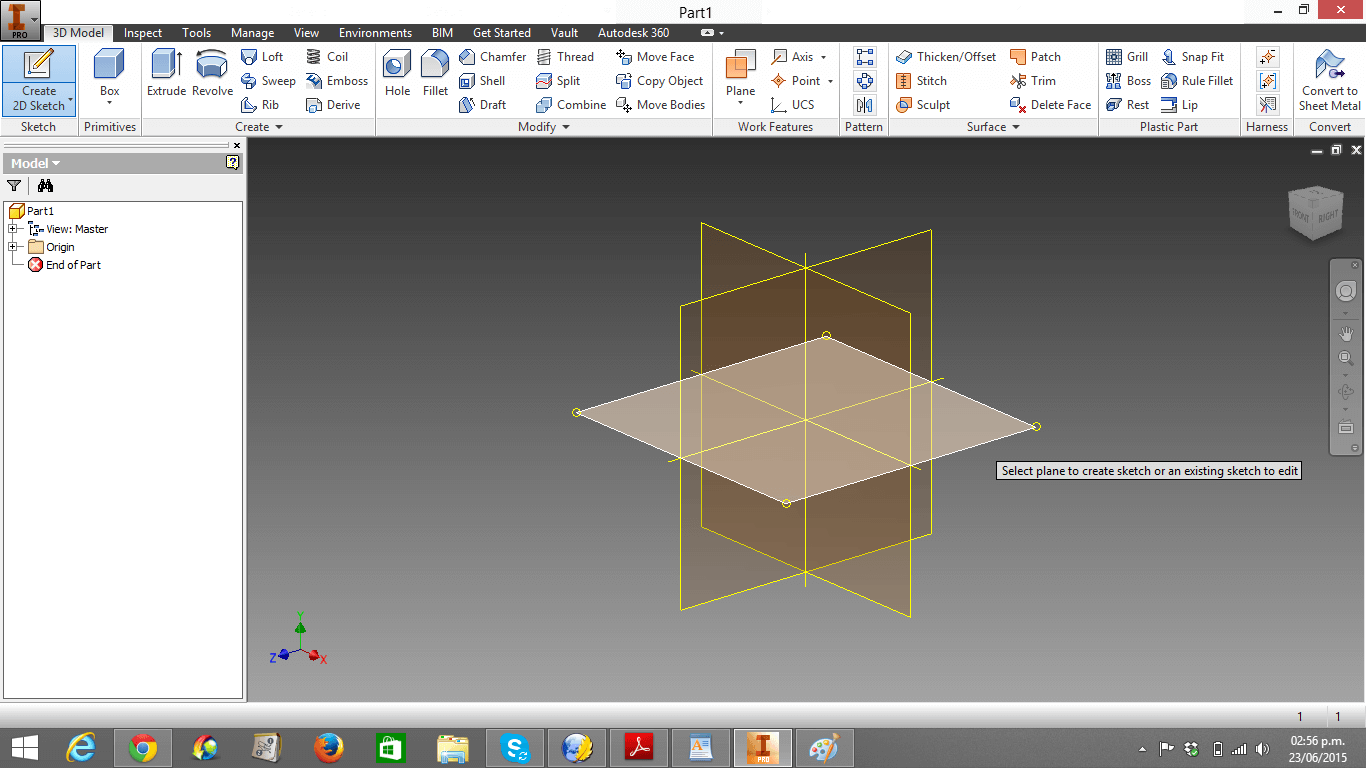Switch to the Inspect tab

coord(143,33)
